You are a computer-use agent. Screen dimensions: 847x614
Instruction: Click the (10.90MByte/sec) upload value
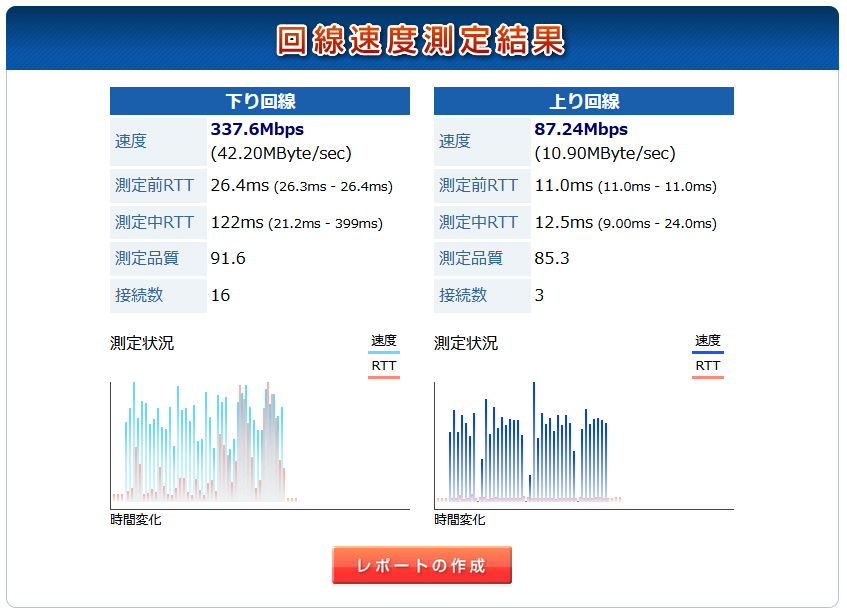point(605,153)
